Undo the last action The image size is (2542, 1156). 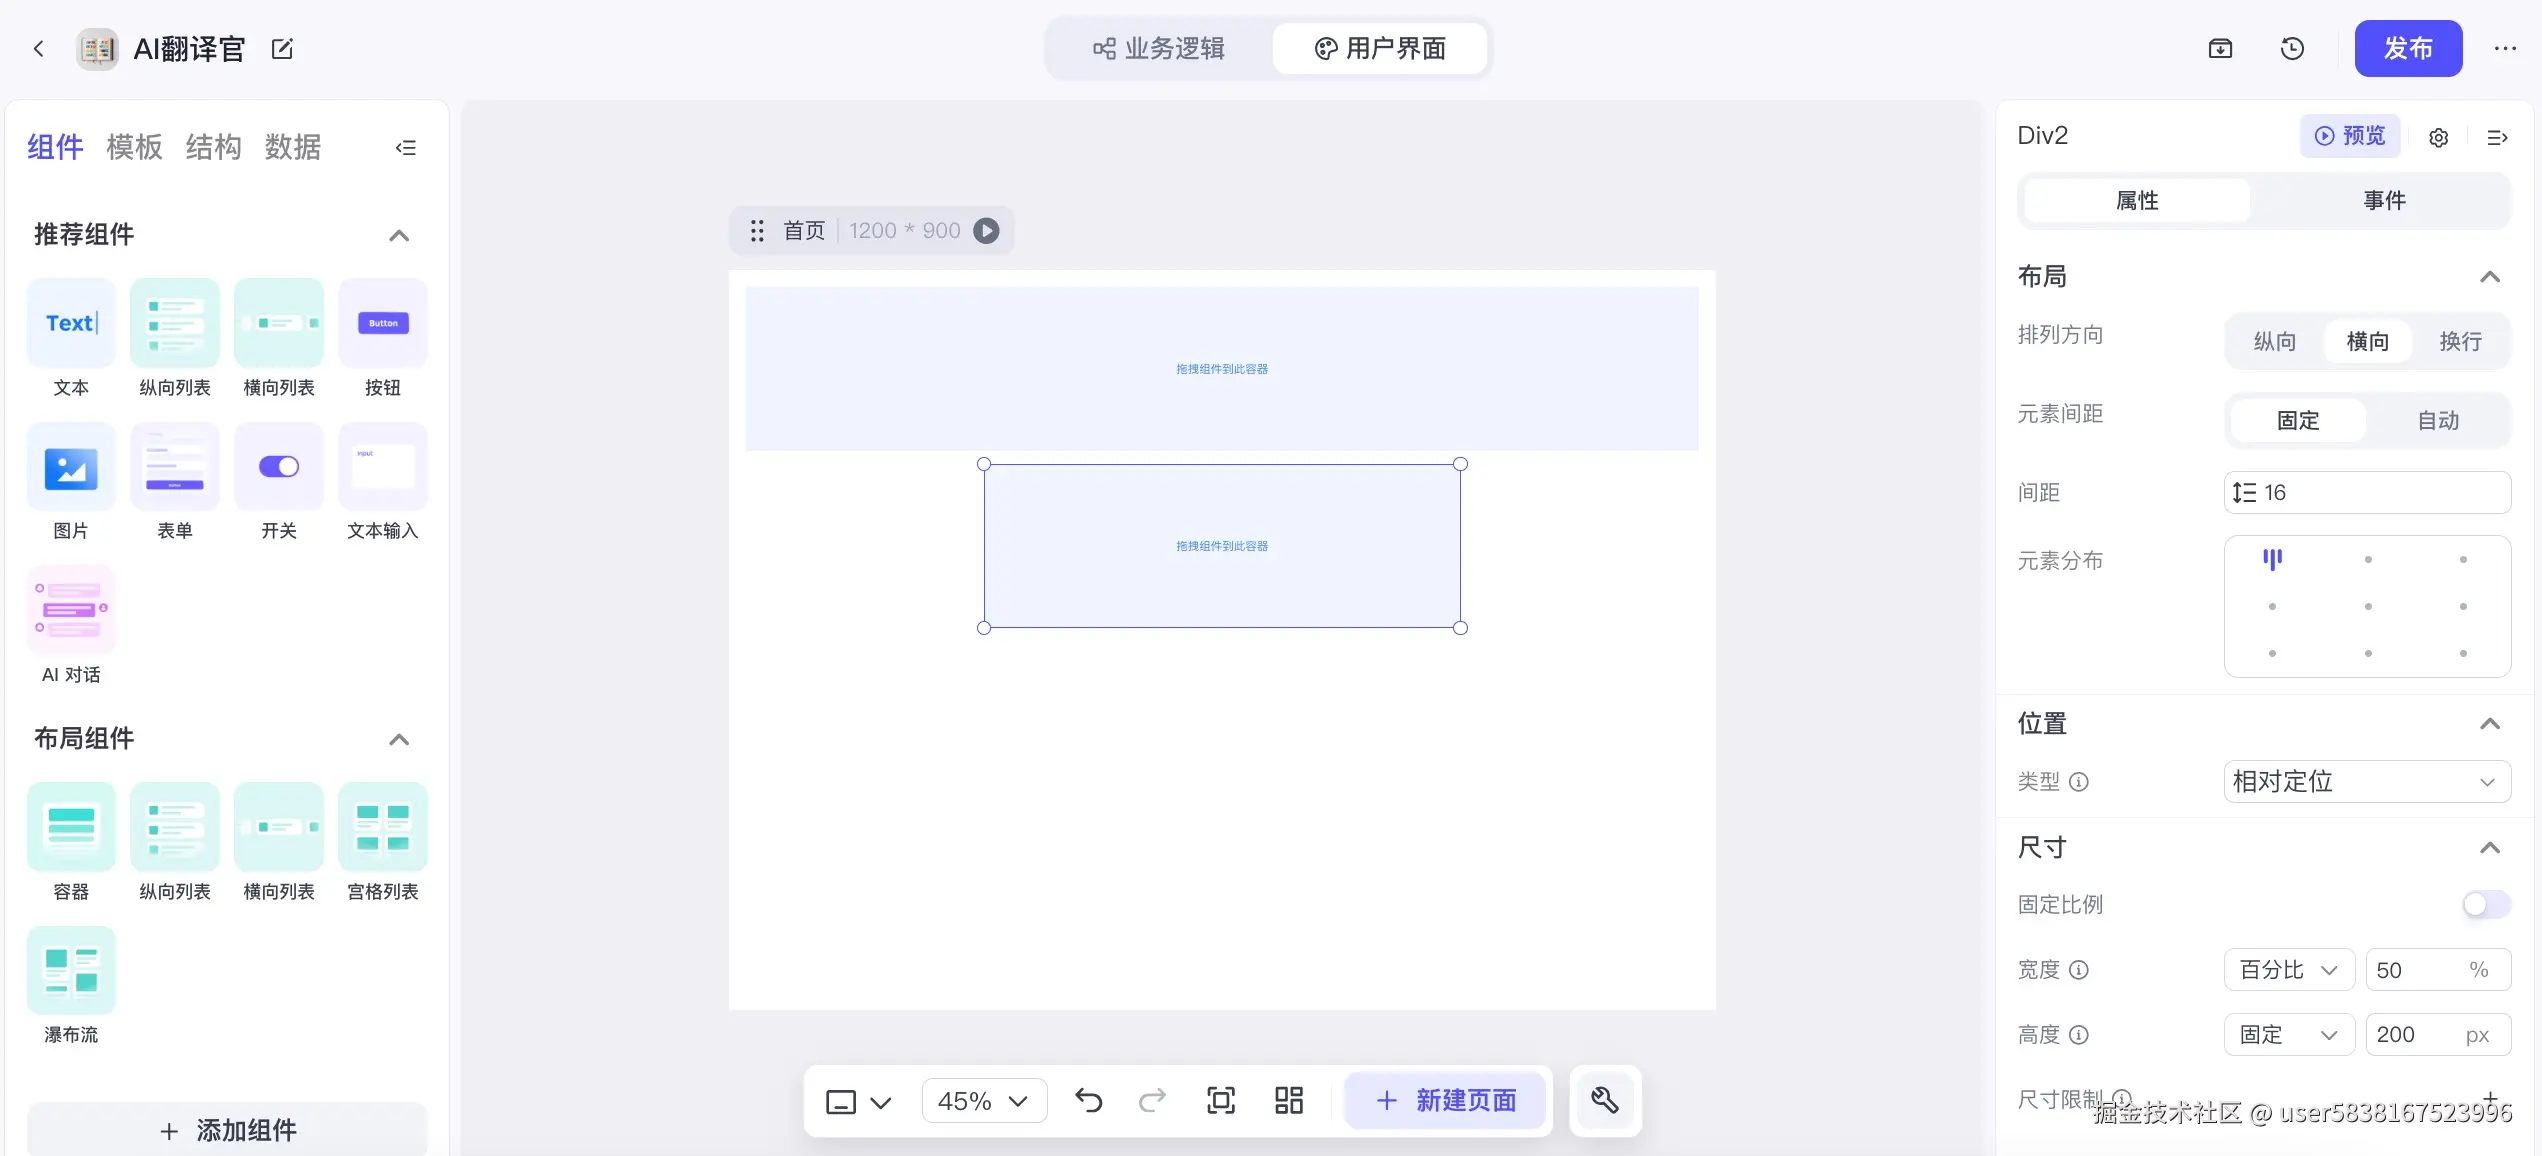[x=1088, y=1101]
